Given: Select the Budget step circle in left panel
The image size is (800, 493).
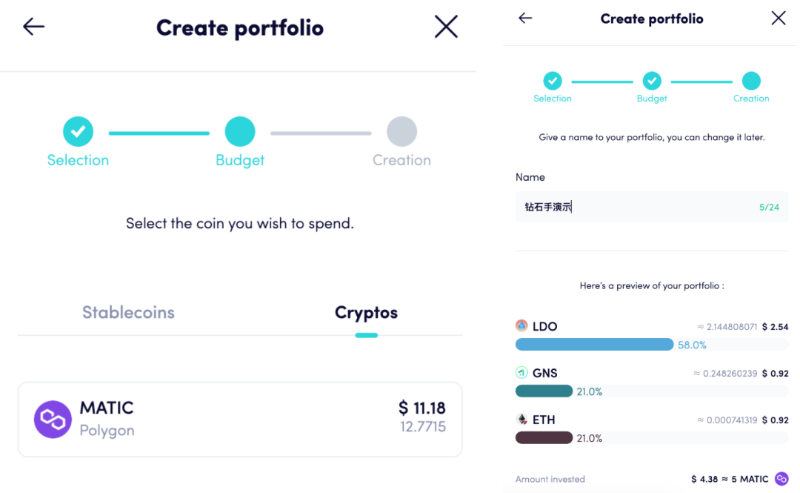Looking at the screenshot, I should click(x=240, y=132).
